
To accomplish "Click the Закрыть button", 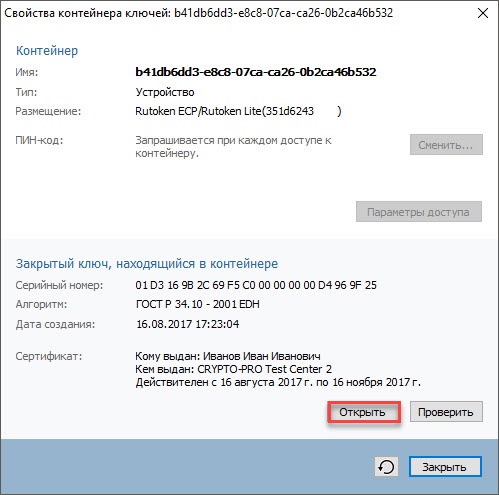I will [445, 467].
